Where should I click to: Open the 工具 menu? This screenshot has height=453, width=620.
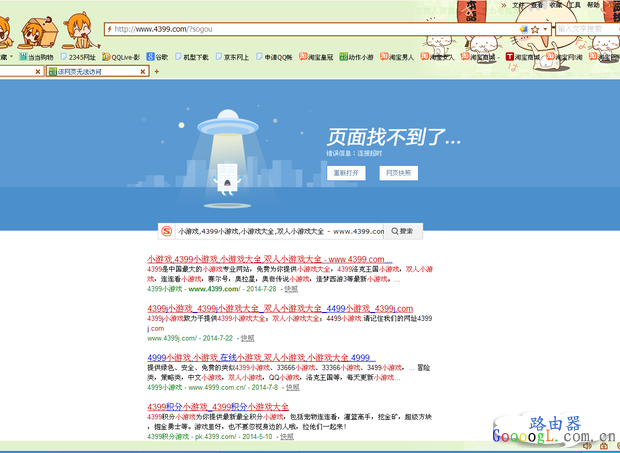575,5
